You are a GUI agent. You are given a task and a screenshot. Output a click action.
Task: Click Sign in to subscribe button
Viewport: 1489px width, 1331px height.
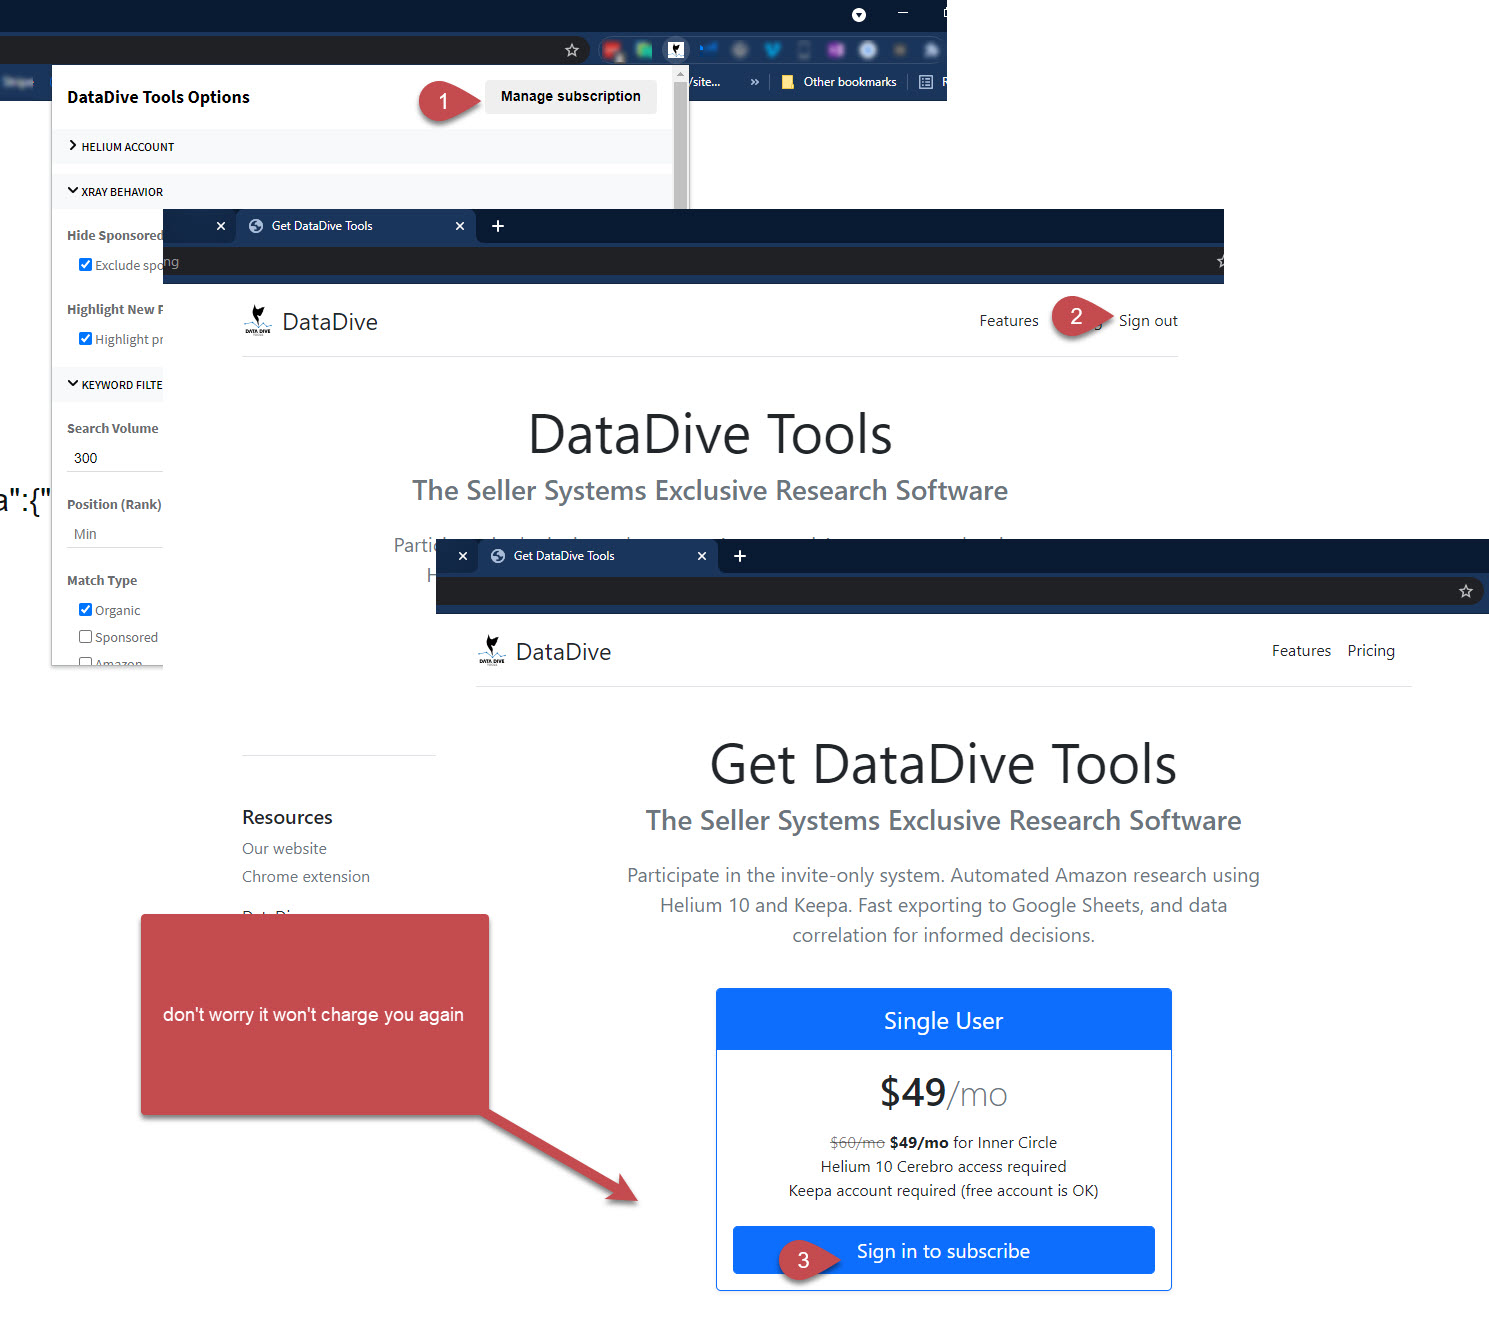[x=943, y=1250]
